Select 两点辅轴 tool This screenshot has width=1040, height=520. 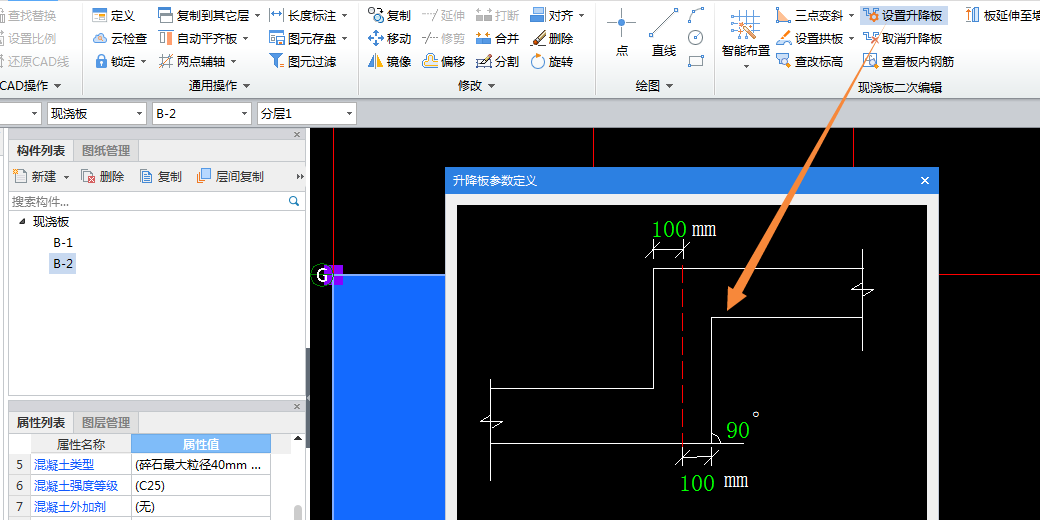point(197,62)
